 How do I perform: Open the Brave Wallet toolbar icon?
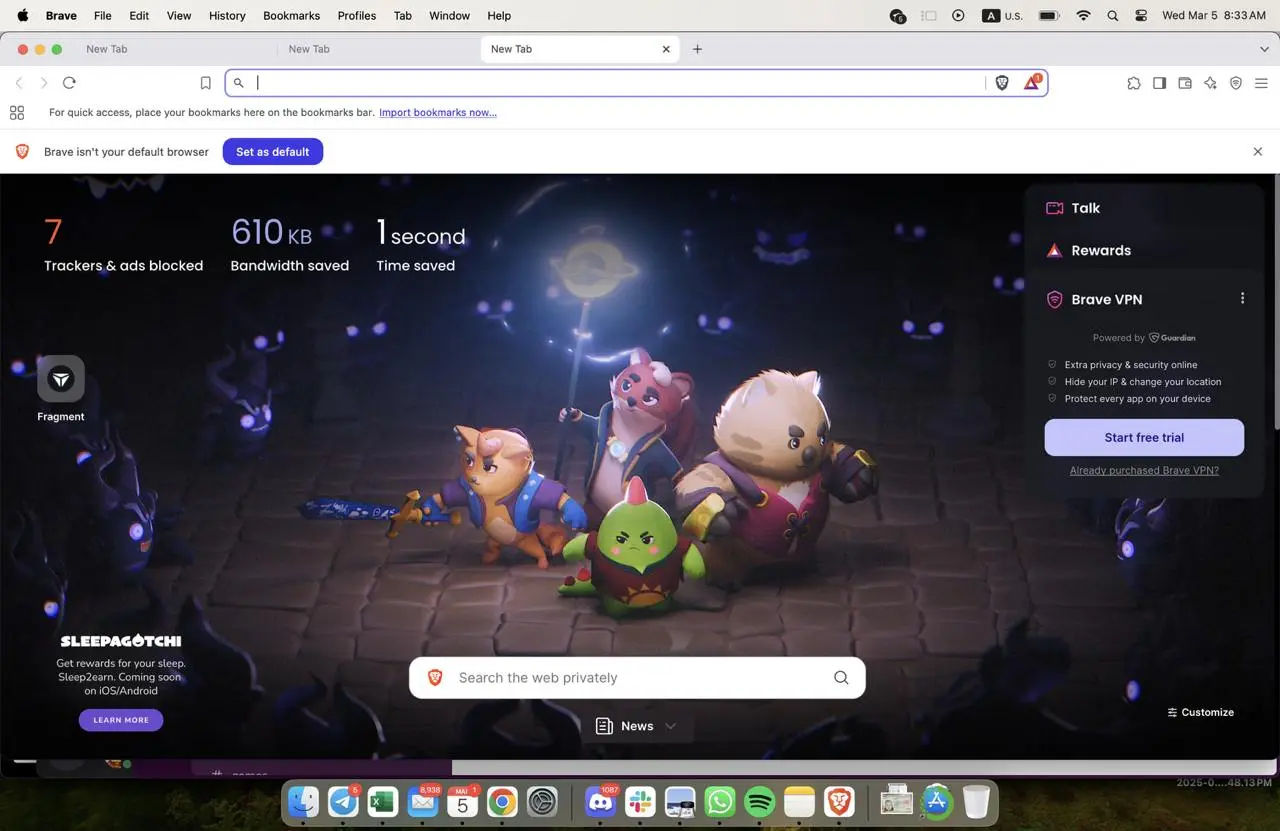tap(1185, 83)
